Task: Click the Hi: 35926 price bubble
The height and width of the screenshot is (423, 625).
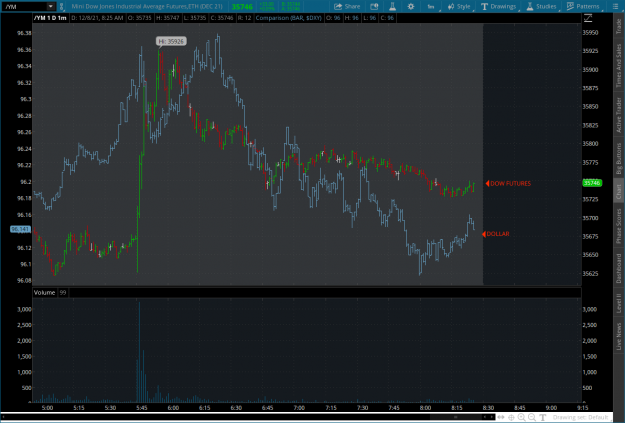Action: point(171,41)
